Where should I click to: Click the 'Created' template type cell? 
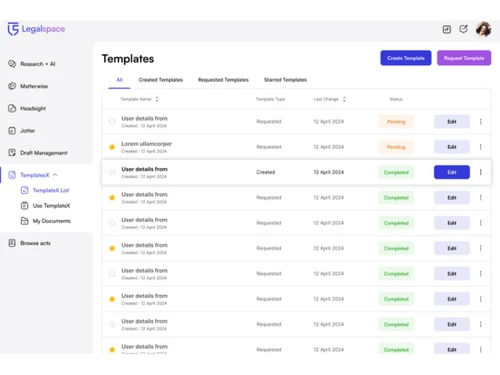point(266,172)
